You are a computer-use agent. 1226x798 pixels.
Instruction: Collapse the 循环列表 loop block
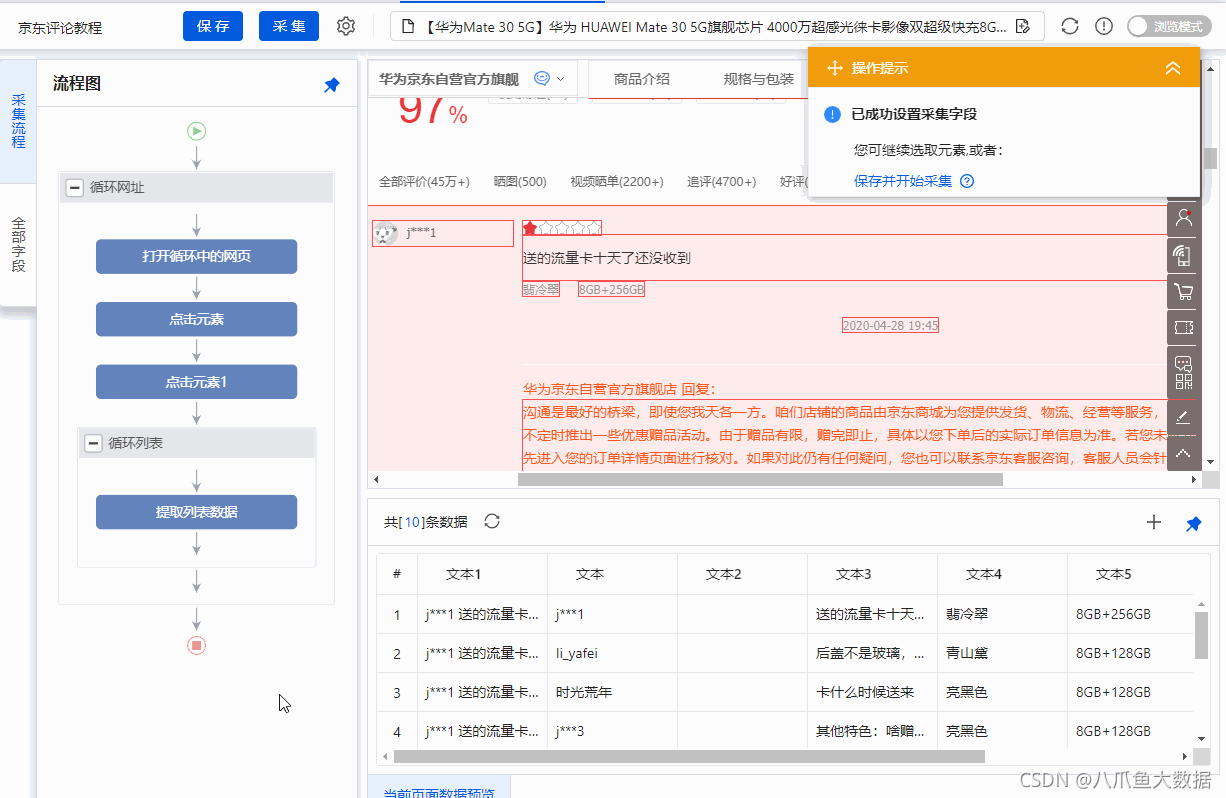(93, 443)
